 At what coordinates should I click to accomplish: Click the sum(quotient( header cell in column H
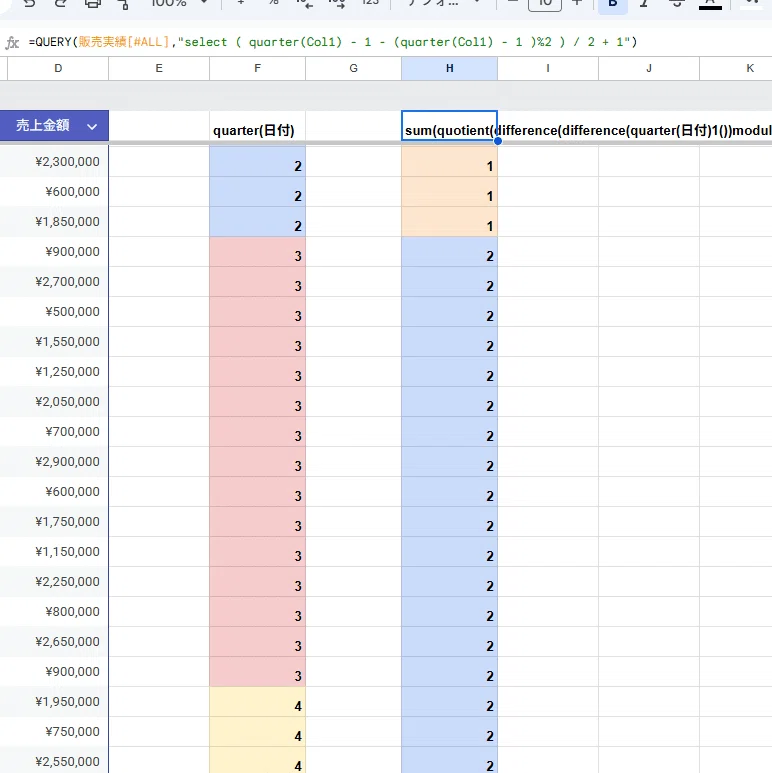coord(450,126)
